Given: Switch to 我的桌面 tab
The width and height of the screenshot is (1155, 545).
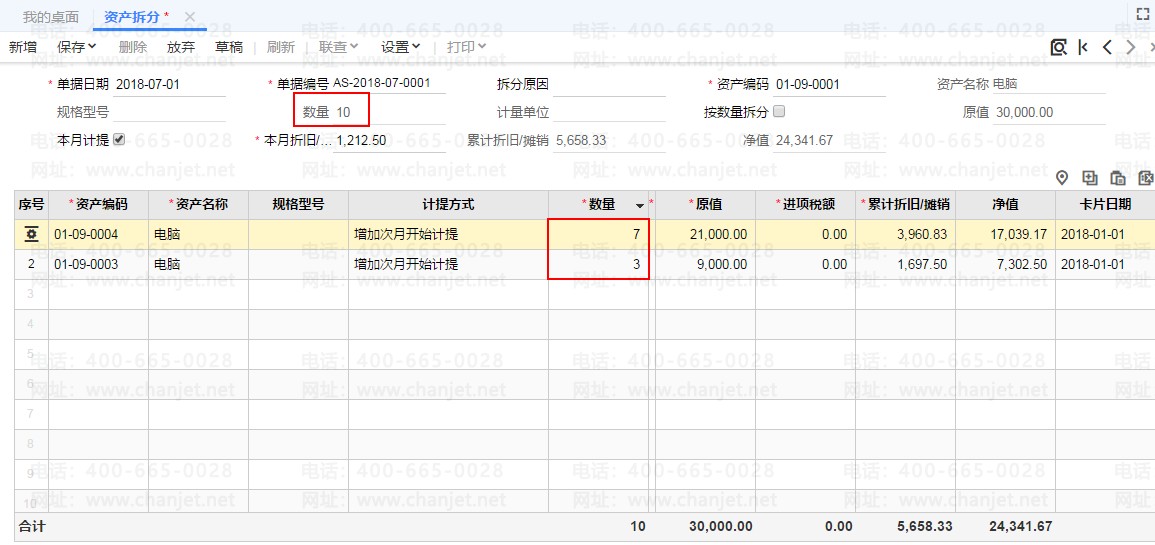Looking at the screenshot, I should [x=49, y=16].
